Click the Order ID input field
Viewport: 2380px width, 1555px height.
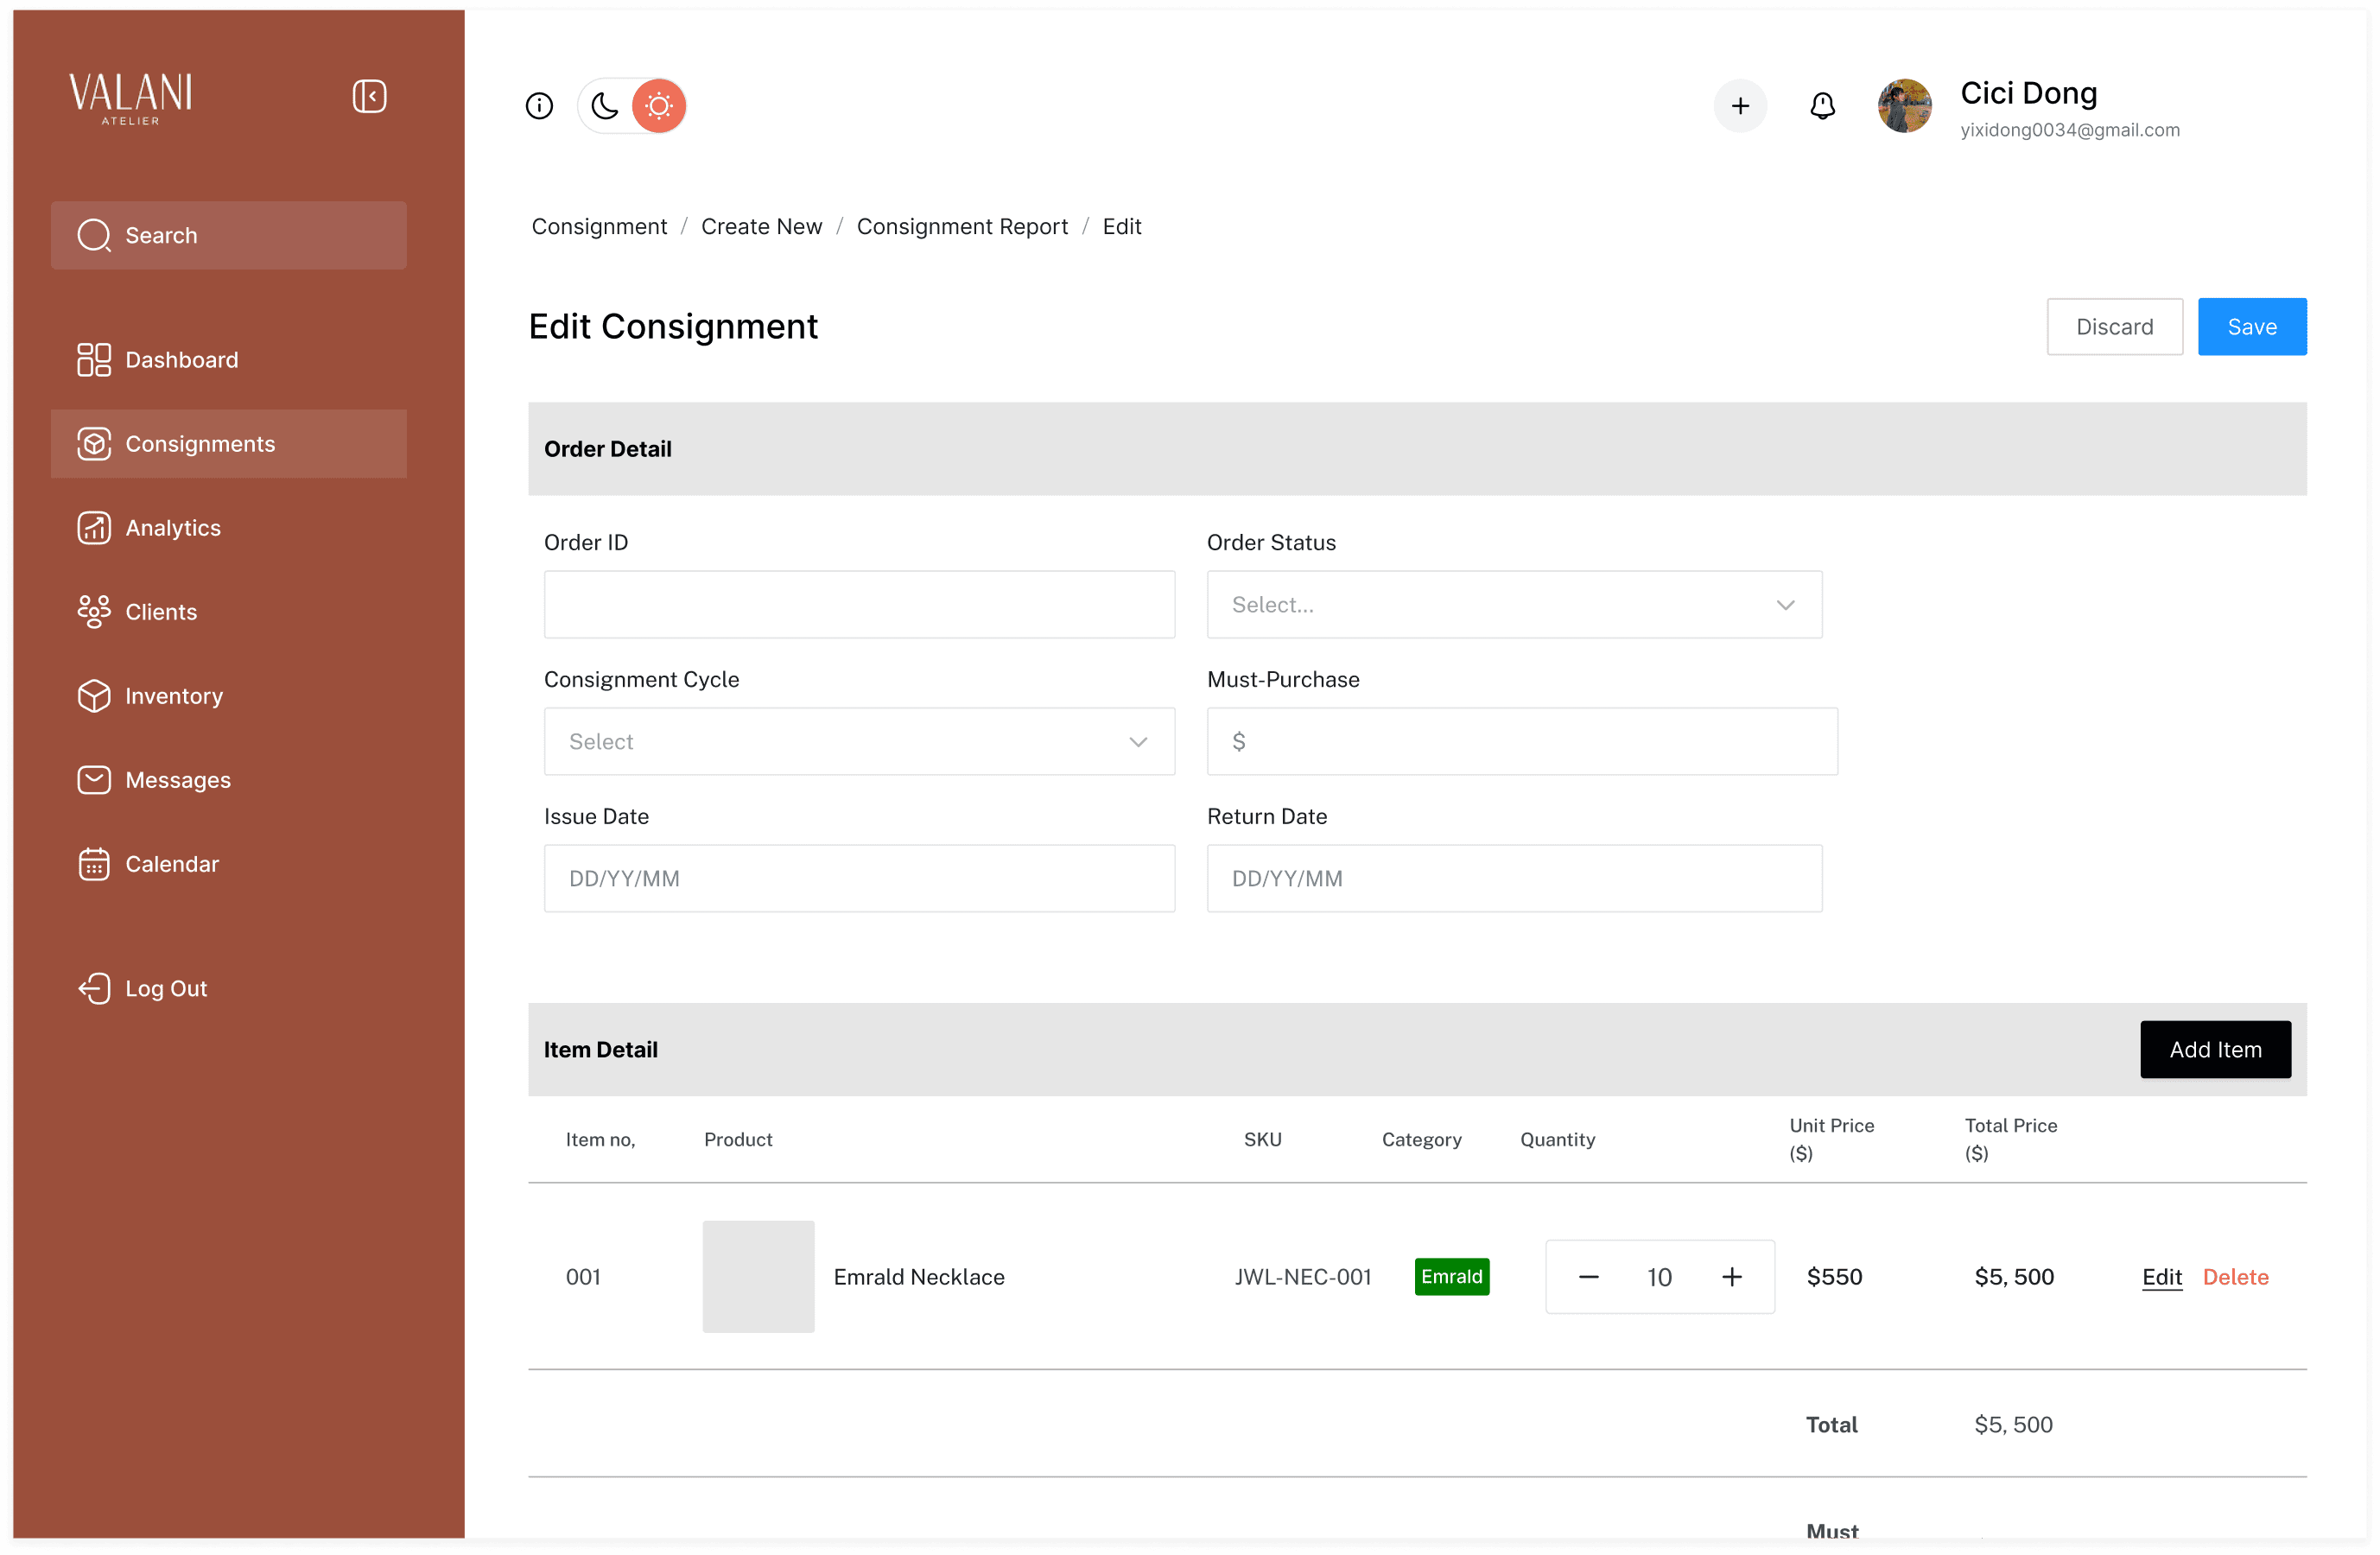coord(858,605)
